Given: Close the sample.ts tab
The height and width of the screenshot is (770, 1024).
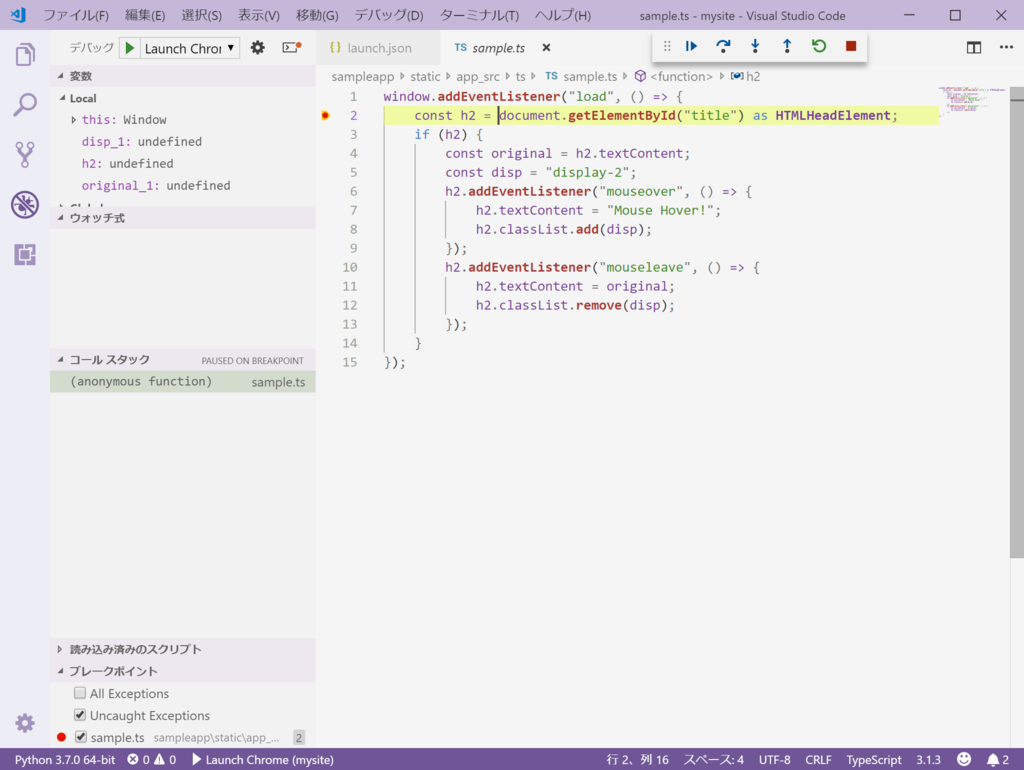Looking at the screenshot, I should click(547, 48).
